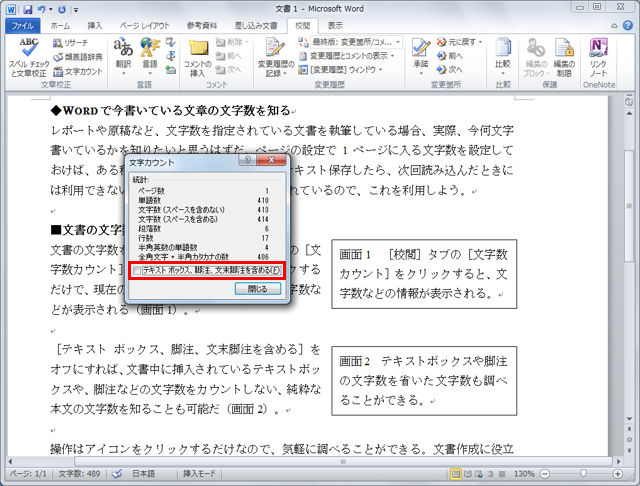Switch to the 参考資料 tab
640x486 pixels.
click(202, 26)
